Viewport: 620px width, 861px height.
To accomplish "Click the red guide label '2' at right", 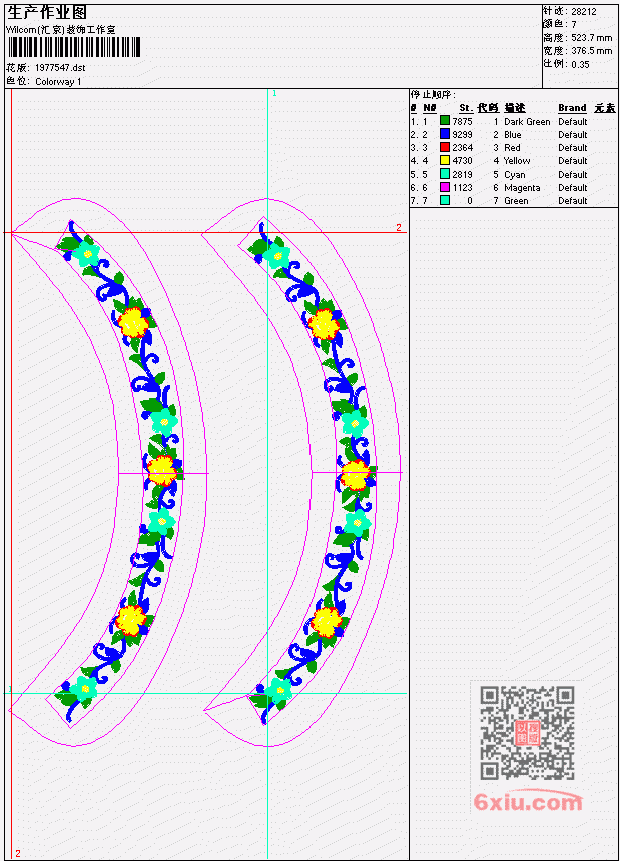I will click(399, 227).
